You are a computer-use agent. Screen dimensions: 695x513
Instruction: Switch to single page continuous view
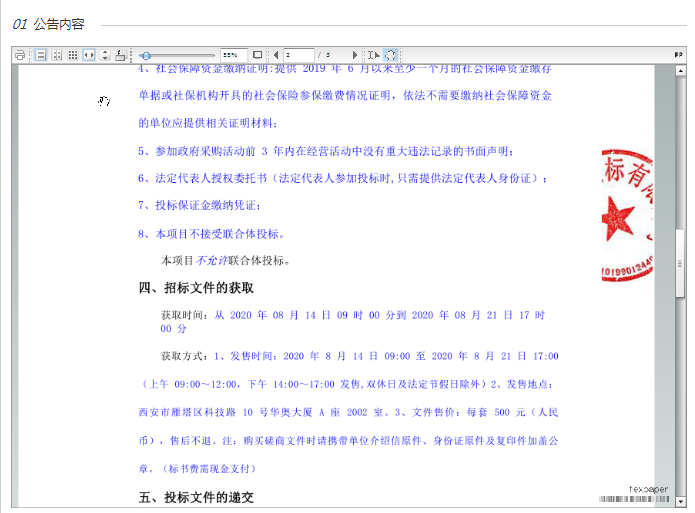pyautogui.click(x=41, y=55)
